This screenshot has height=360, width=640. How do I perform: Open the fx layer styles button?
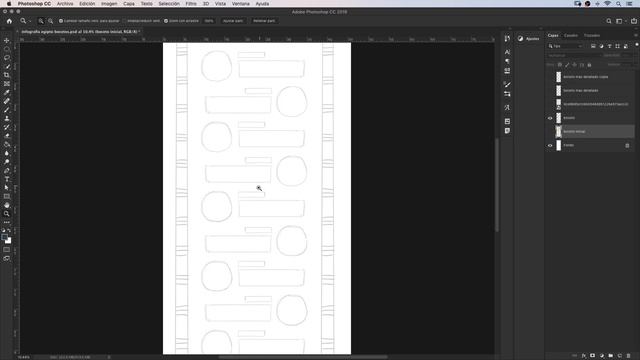584,356
